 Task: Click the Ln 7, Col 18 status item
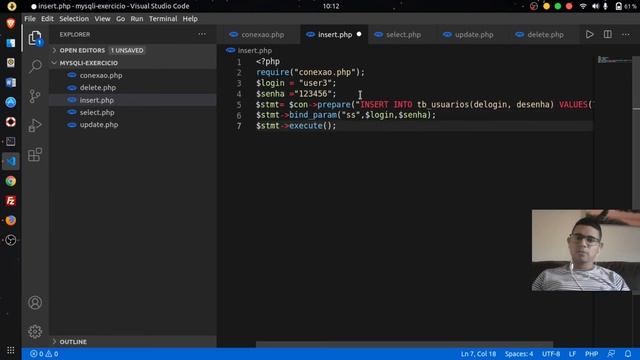pos(478,354)
